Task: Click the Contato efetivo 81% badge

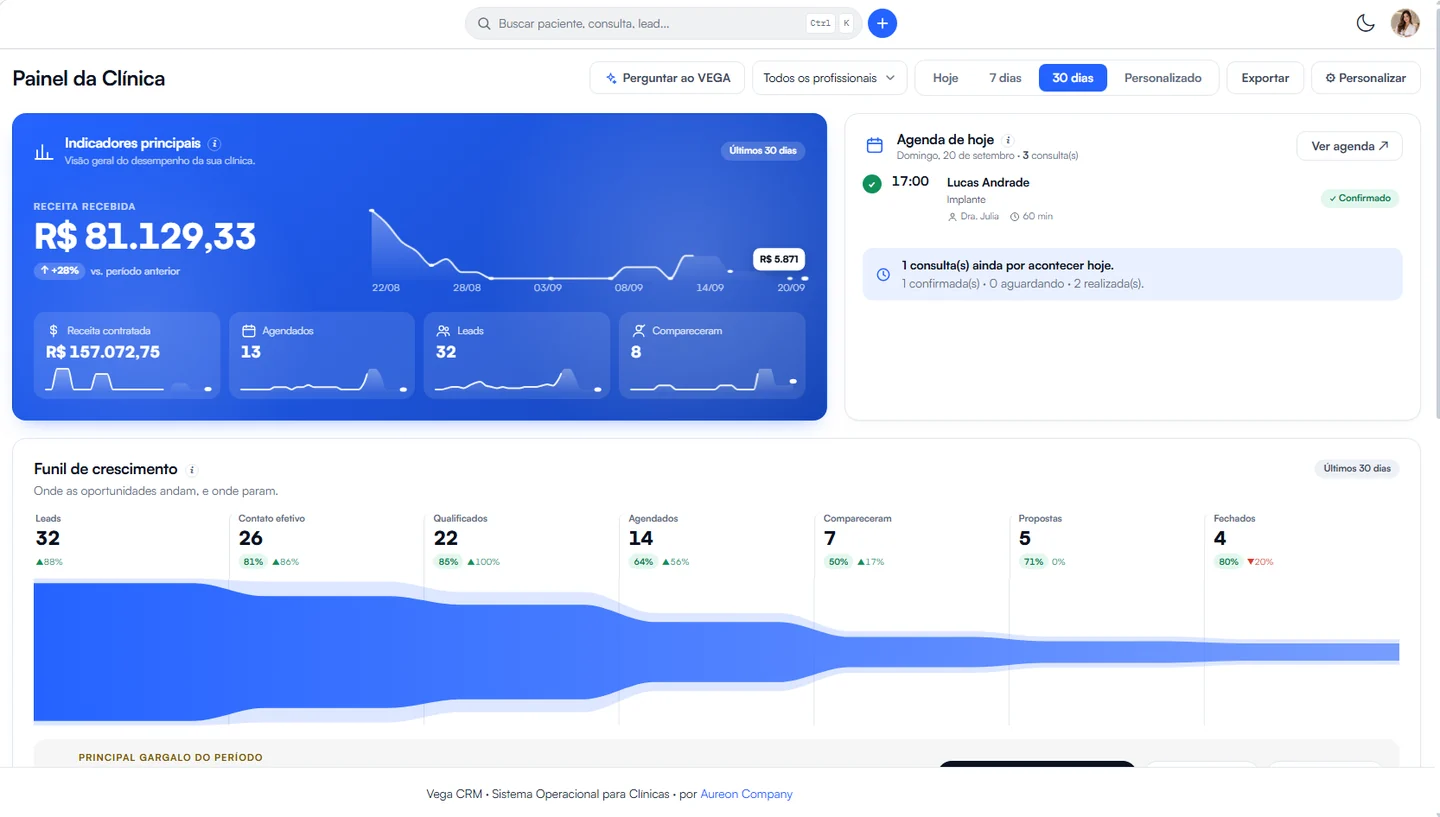Action: (x=253, y=562)
